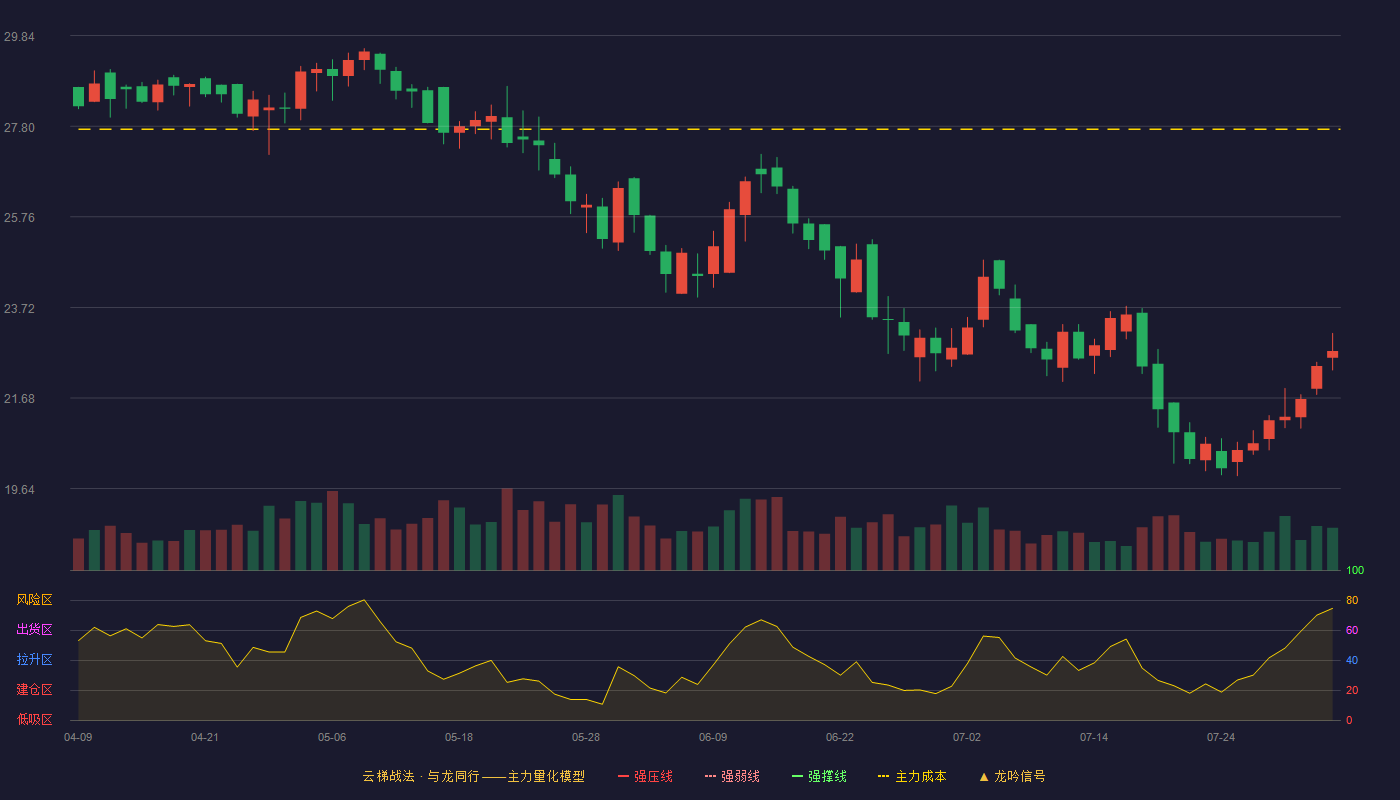Viewport: 1400px width, 800px height.
Task: Click the 05-18 date label
Action: (459, 737)
